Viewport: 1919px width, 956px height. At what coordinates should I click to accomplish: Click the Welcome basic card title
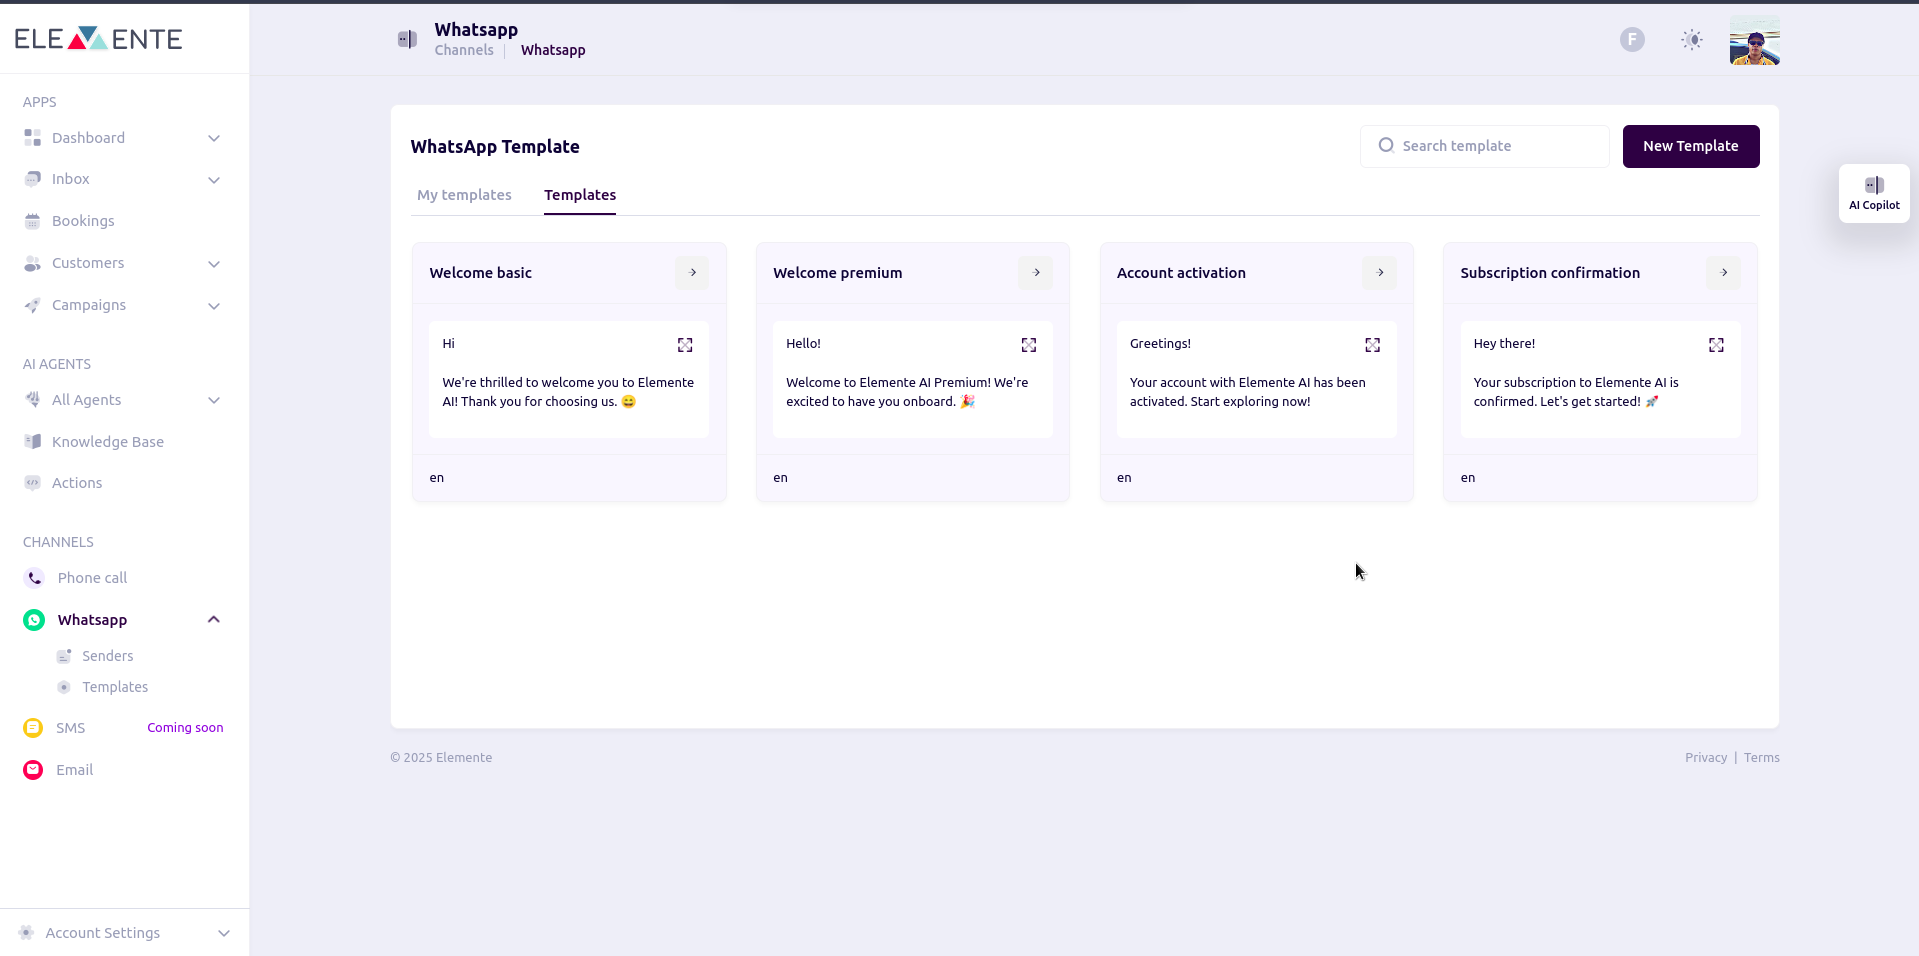coord(481,273)
